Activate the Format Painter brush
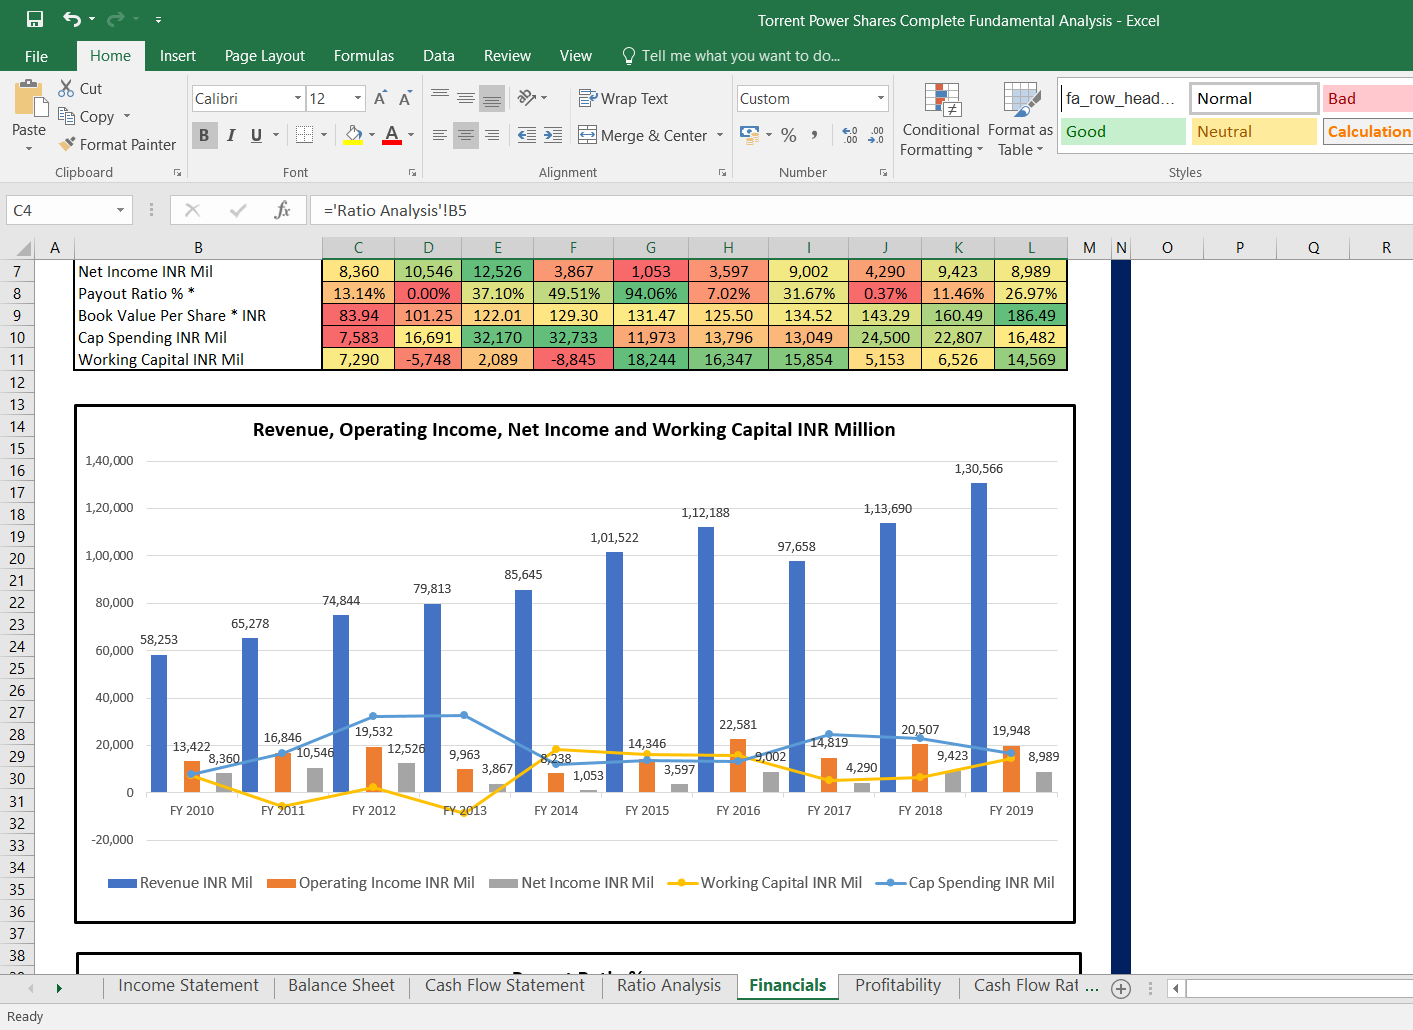The height and width of the screenshot is (1030, 1413). (x=67, y=144)
